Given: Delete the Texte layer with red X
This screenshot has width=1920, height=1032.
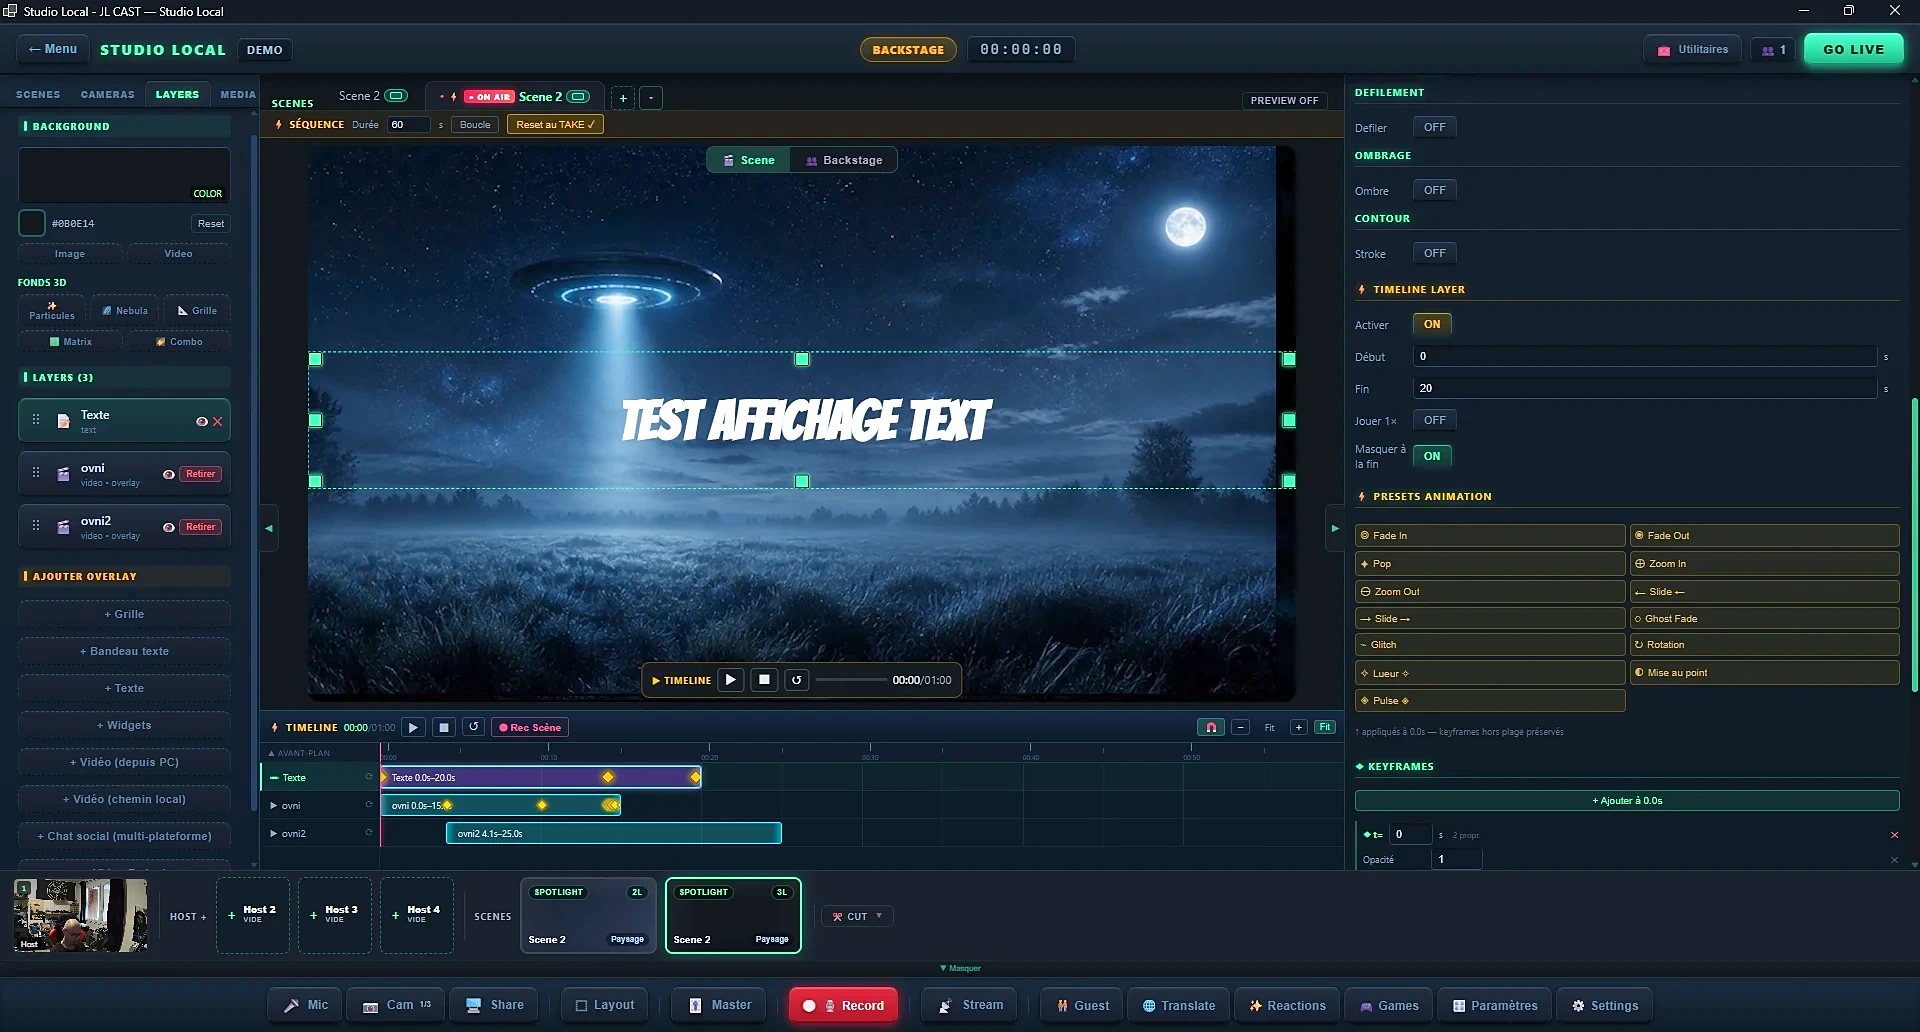Looking at the screenshot, I should click(218, 421).
